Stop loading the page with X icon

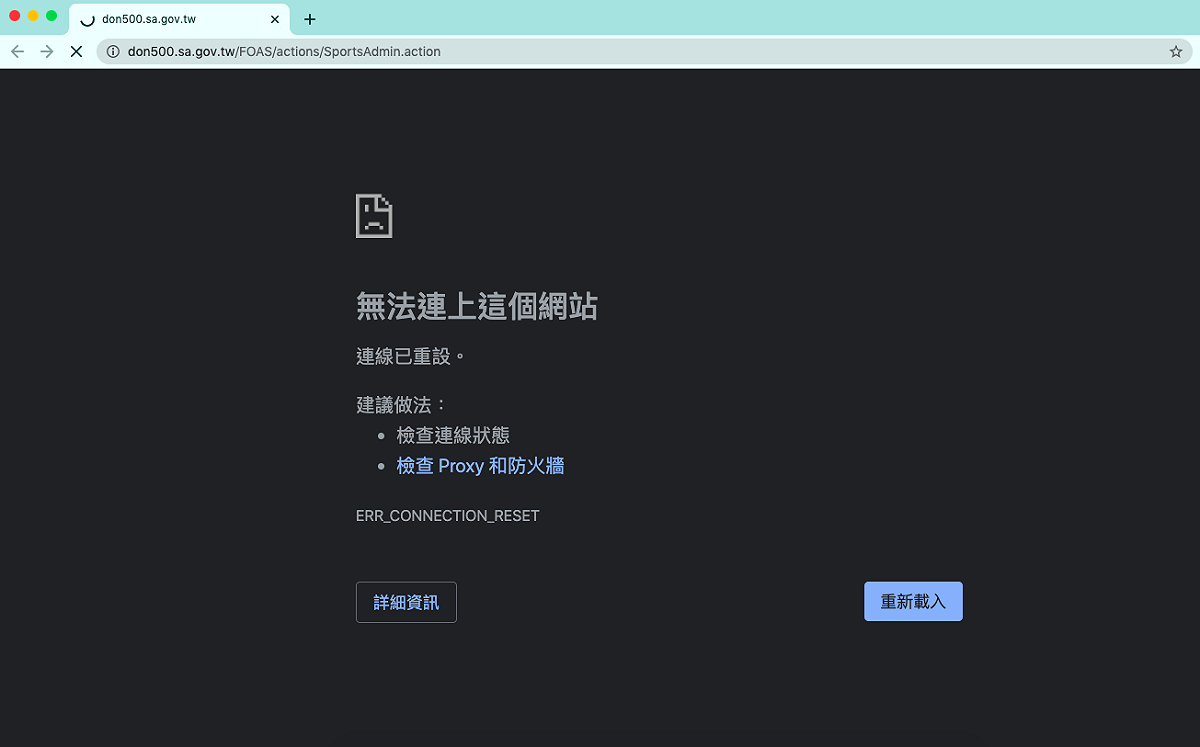pyautogui.click(x=76, y=51)
